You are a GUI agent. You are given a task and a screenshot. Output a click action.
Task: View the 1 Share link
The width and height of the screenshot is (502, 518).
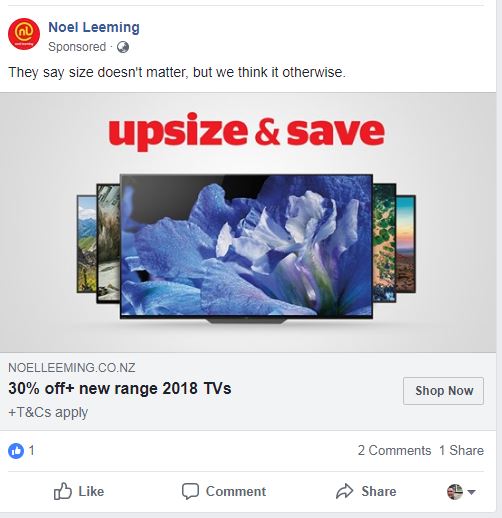[461, 450]
